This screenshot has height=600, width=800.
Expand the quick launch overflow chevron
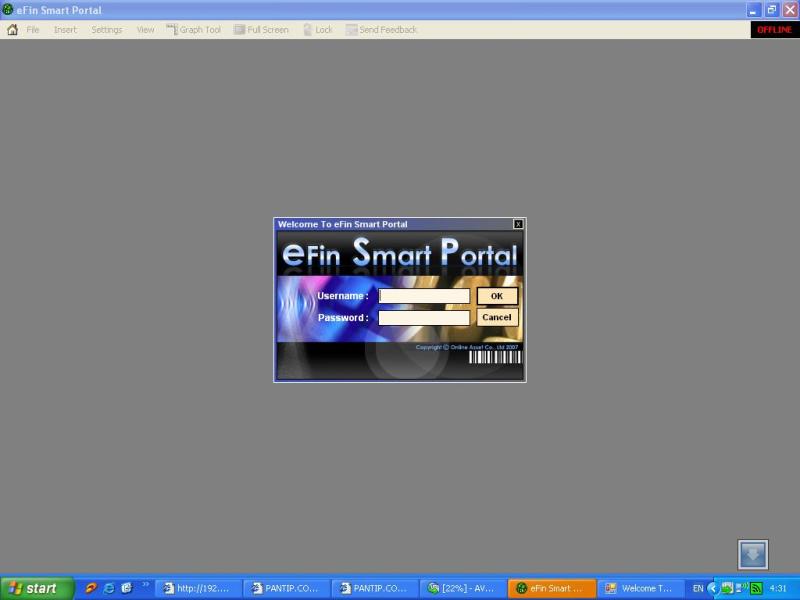(145, 585)
